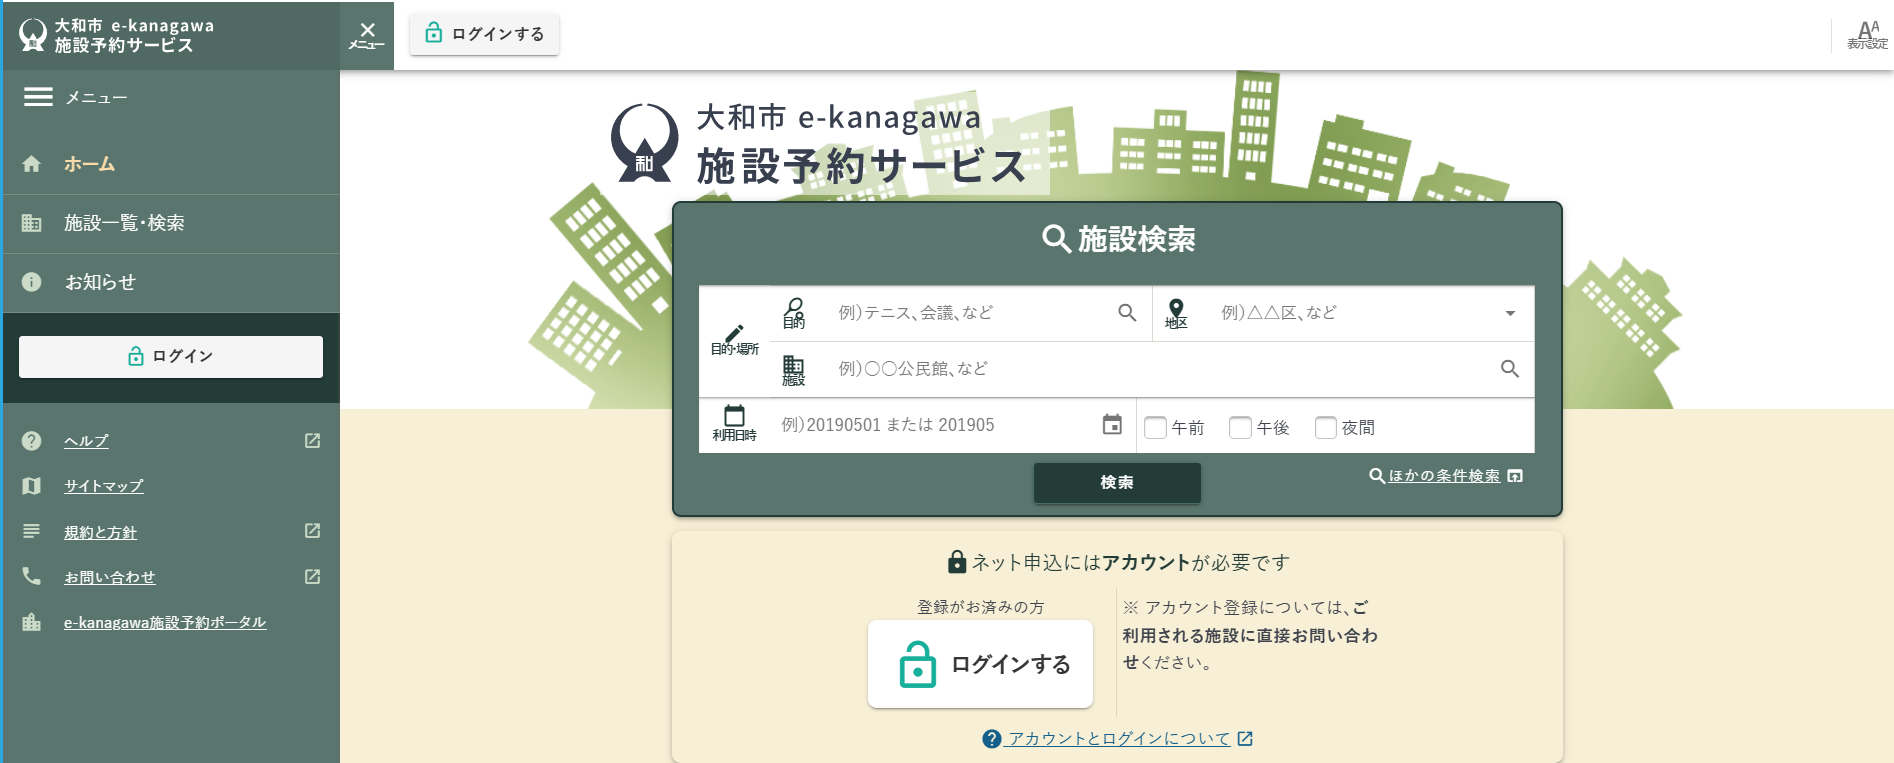Open display settings (表示設定) icon
This screenshot has height=763, width=1894.
pyautogui.click(x=1867, y=35)
